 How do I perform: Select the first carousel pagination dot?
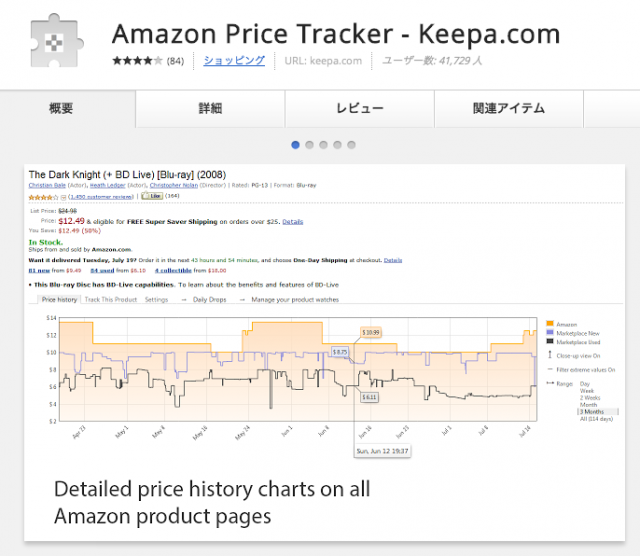tap(296, 145)
